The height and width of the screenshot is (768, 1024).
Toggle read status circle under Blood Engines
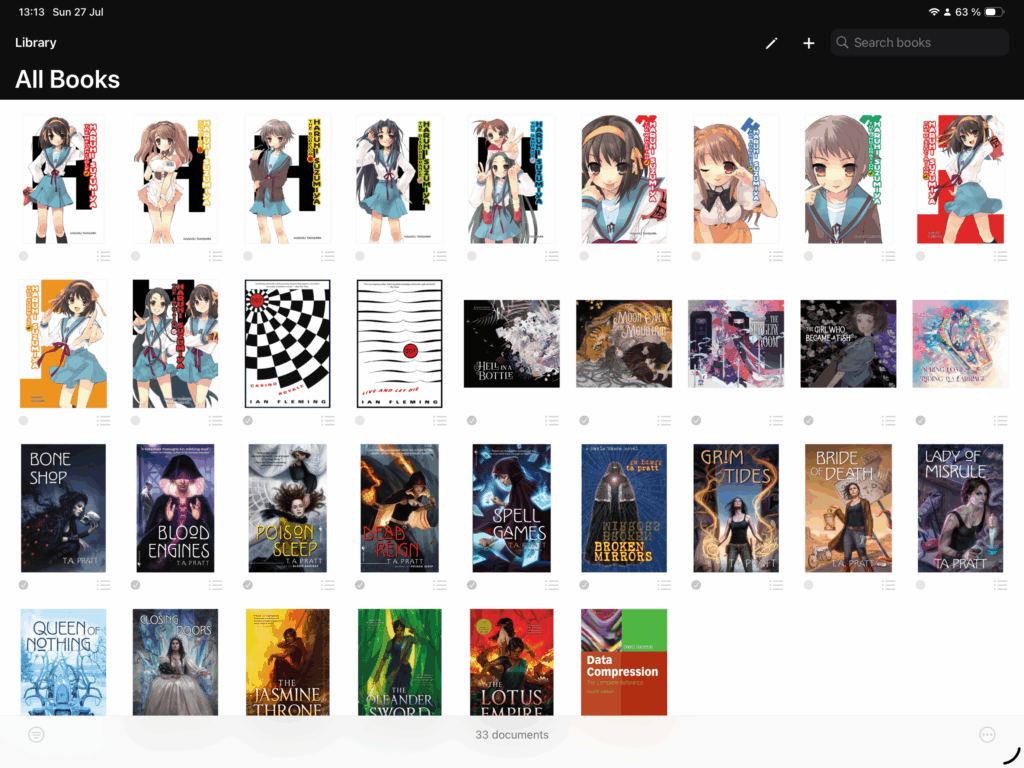pos(135,585)
